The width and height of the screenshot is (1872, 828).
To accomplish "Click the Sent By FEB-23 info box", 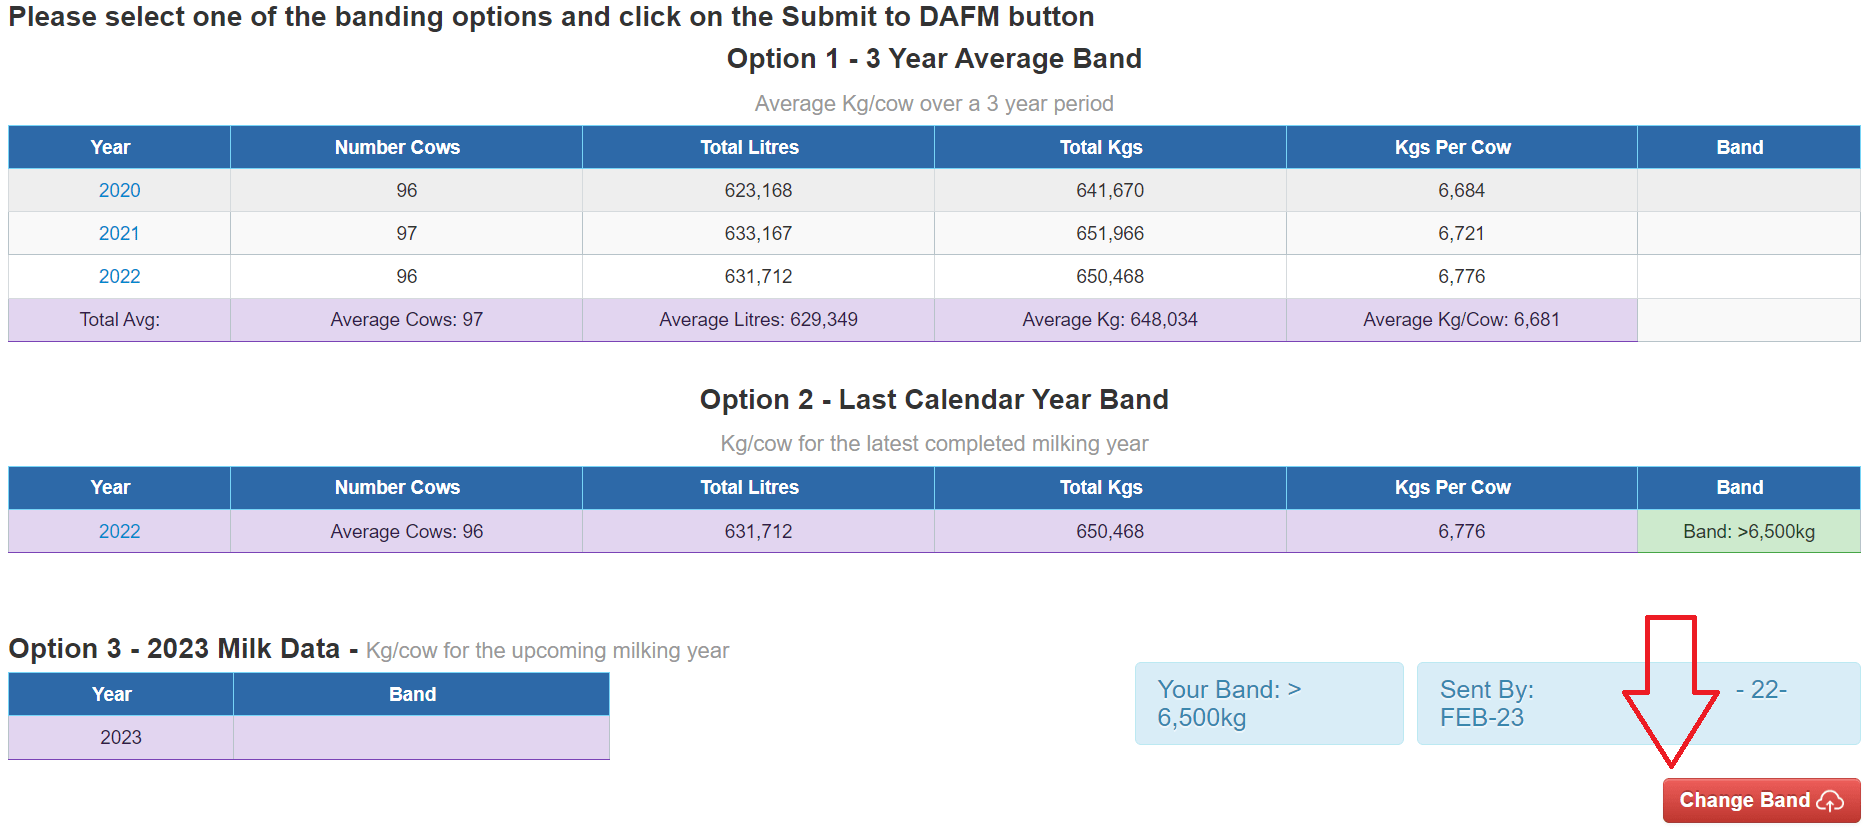I will 1638,703.
